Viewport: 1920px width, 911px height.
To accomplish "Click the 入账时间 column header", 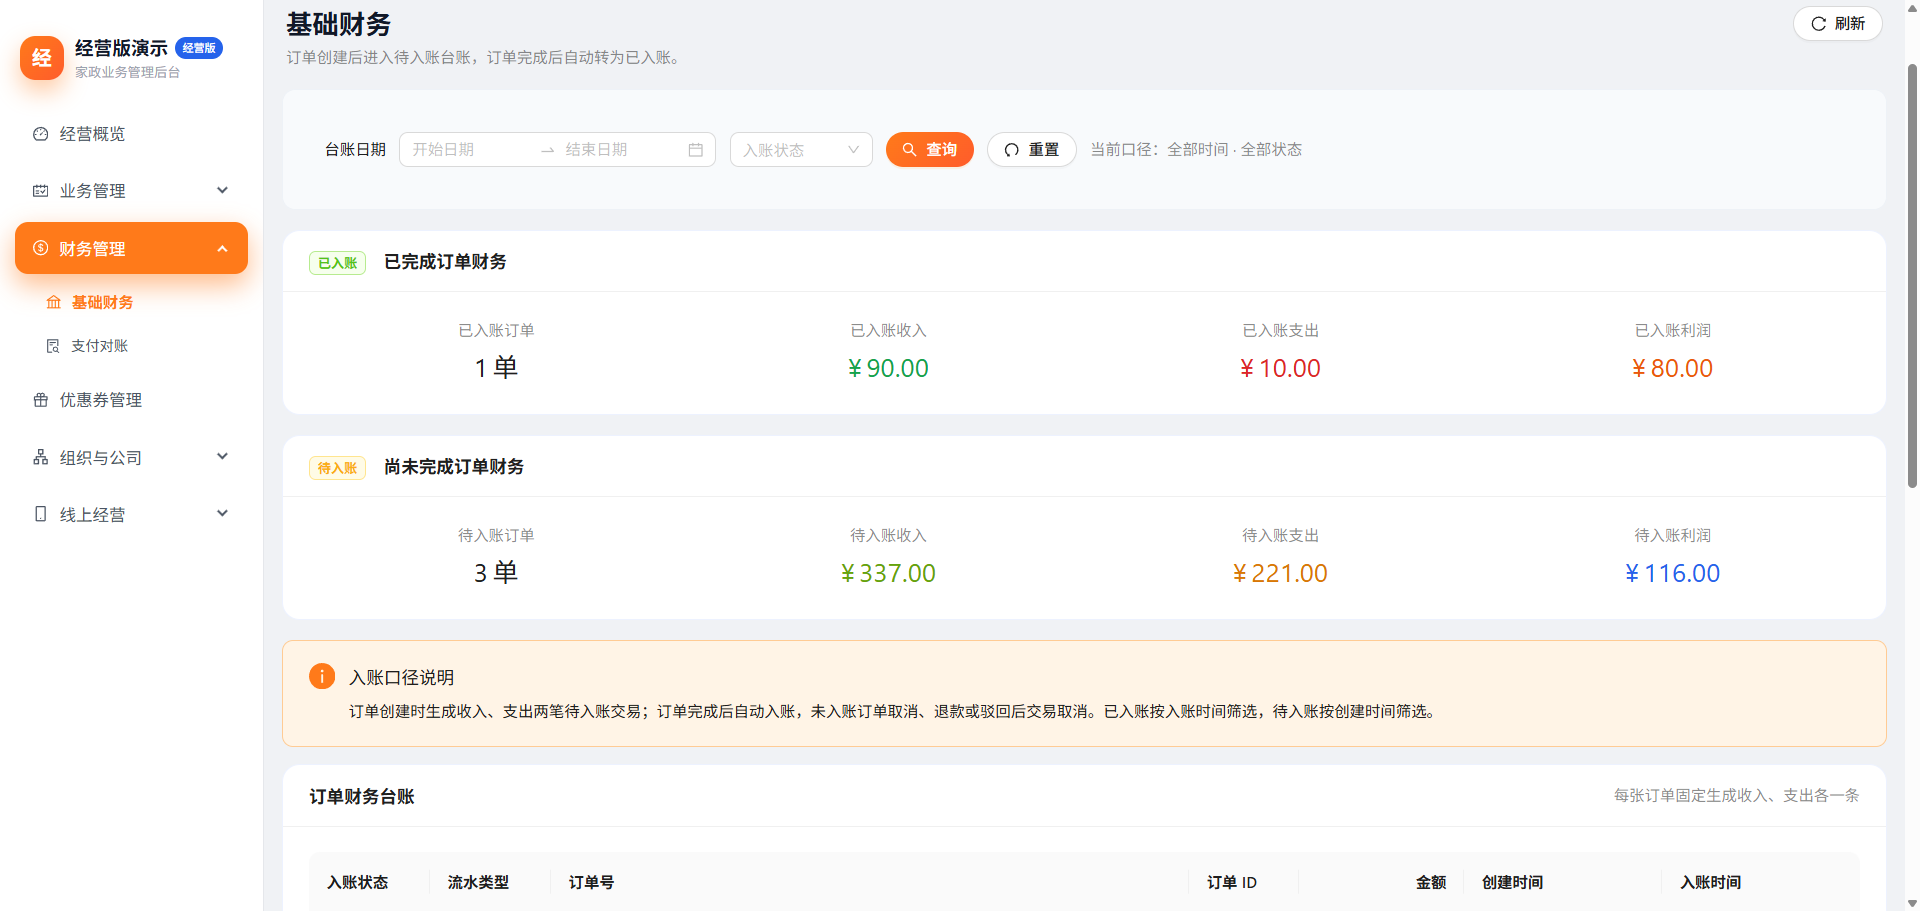I will 1711,882.
